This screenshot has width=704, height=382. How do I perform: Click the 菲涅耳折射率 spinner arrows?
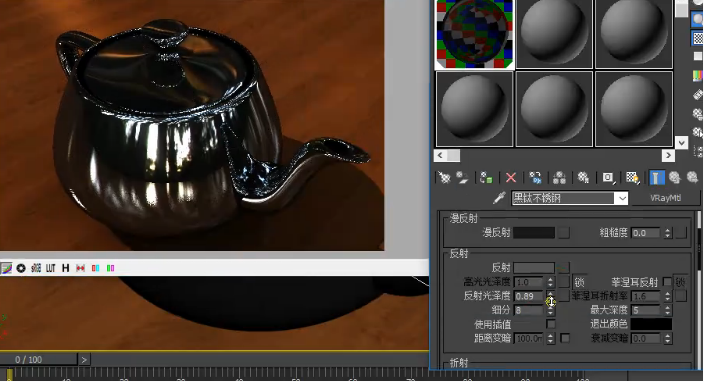pos(668,296)
